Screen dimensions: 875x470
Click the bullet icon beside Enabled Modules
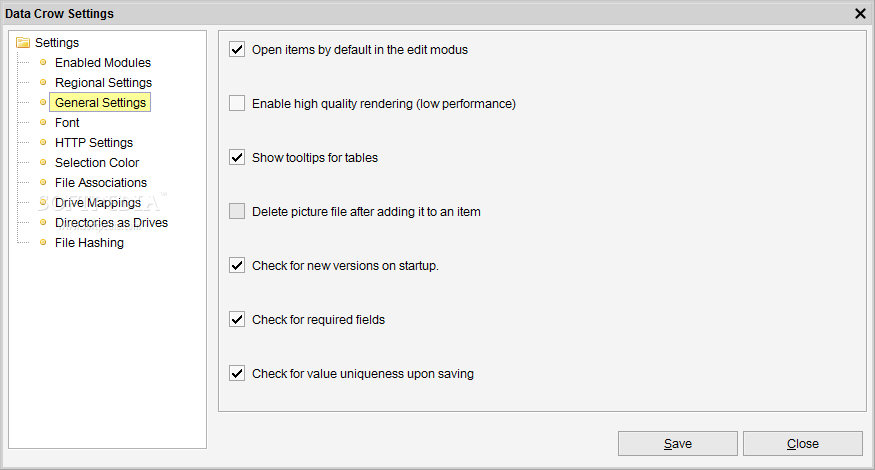(43, 63)
